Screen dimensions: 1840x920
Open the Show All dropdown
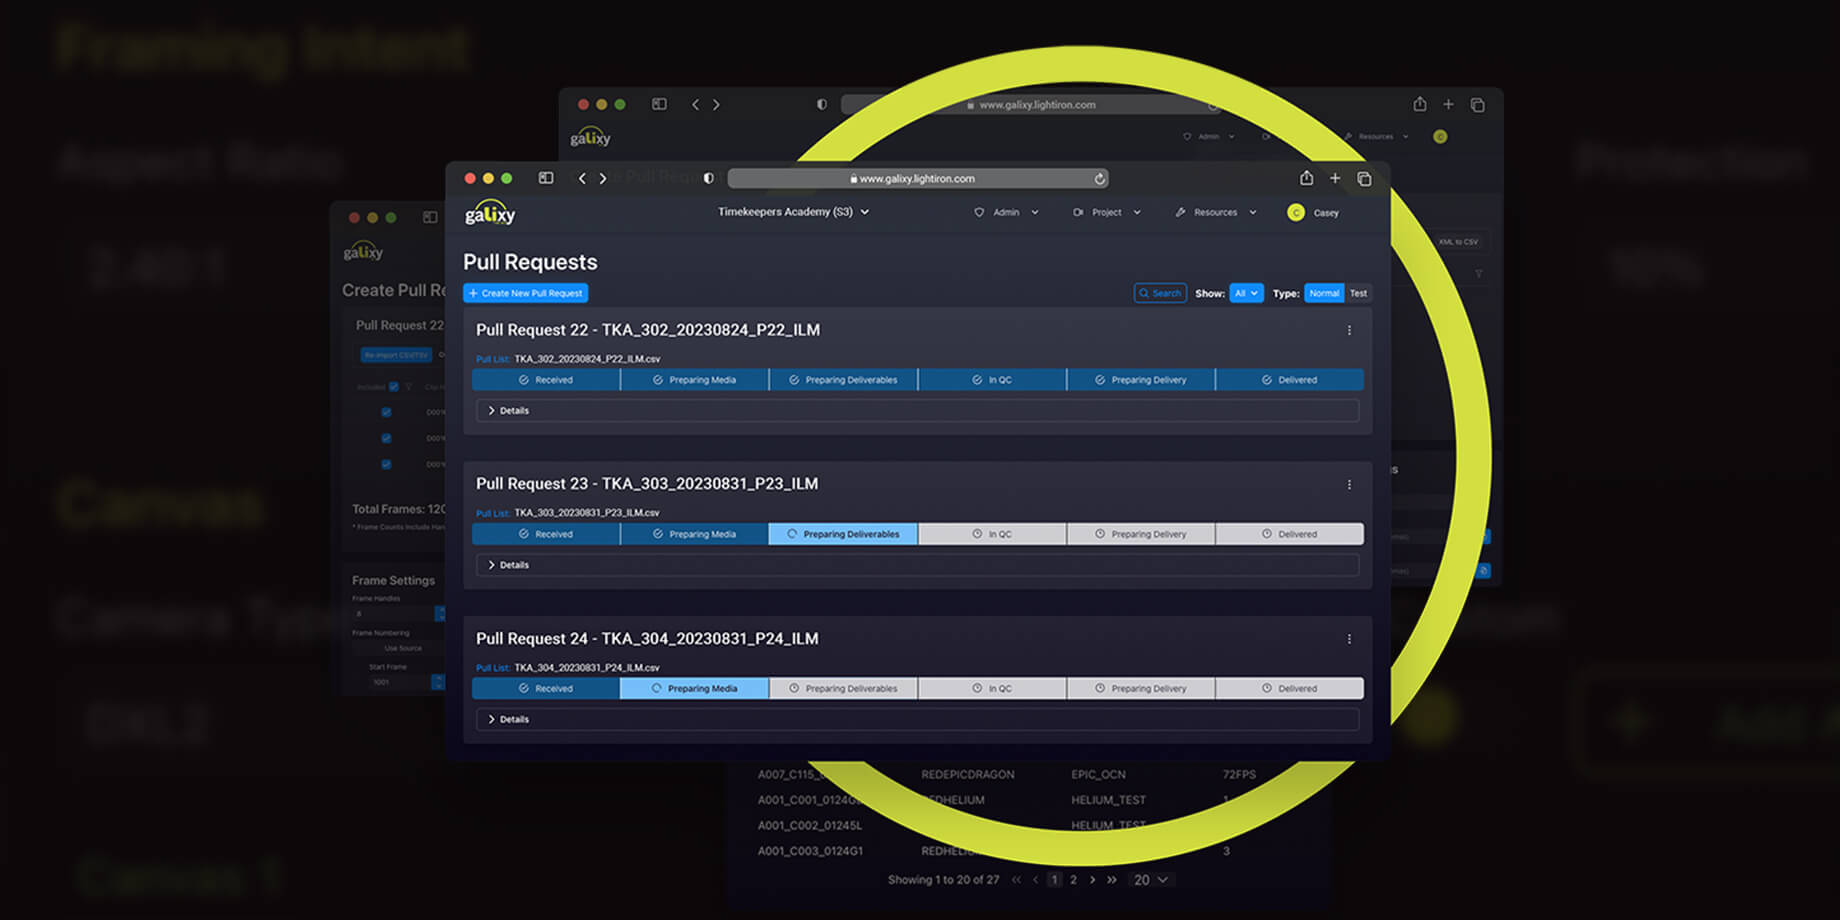click(1246, 293)
